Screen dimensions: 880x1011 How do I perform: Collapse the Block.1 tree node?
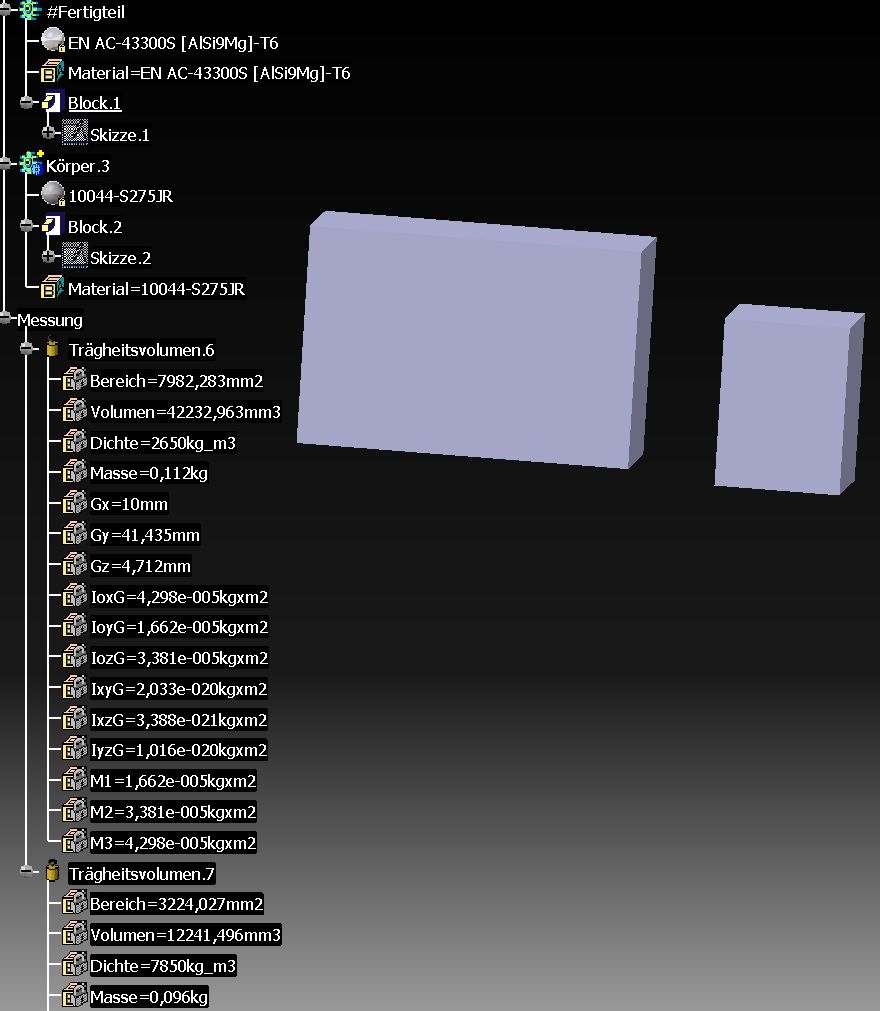click(x=27, y=103)
